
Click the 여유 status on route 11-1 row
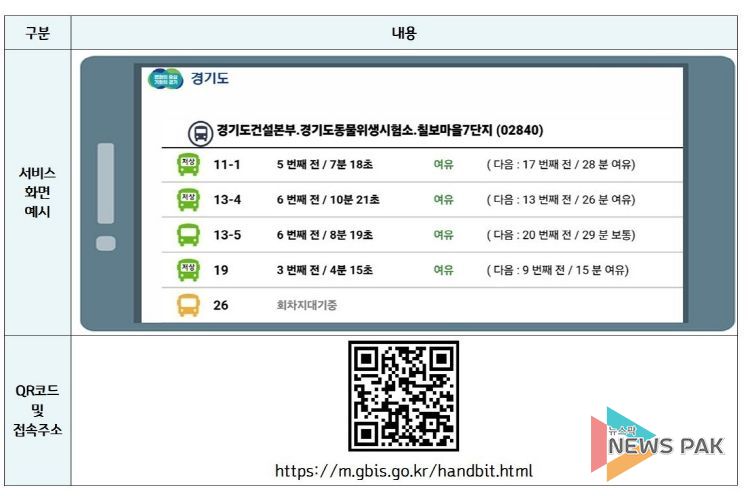click(x=443, y=165)
